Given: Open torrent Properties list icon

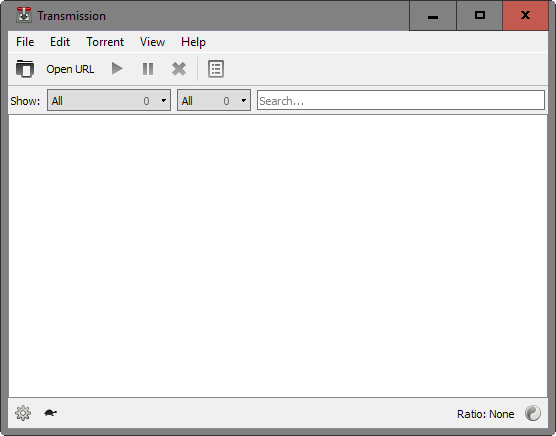Looking at the screenshot, I should coord(216,69).
